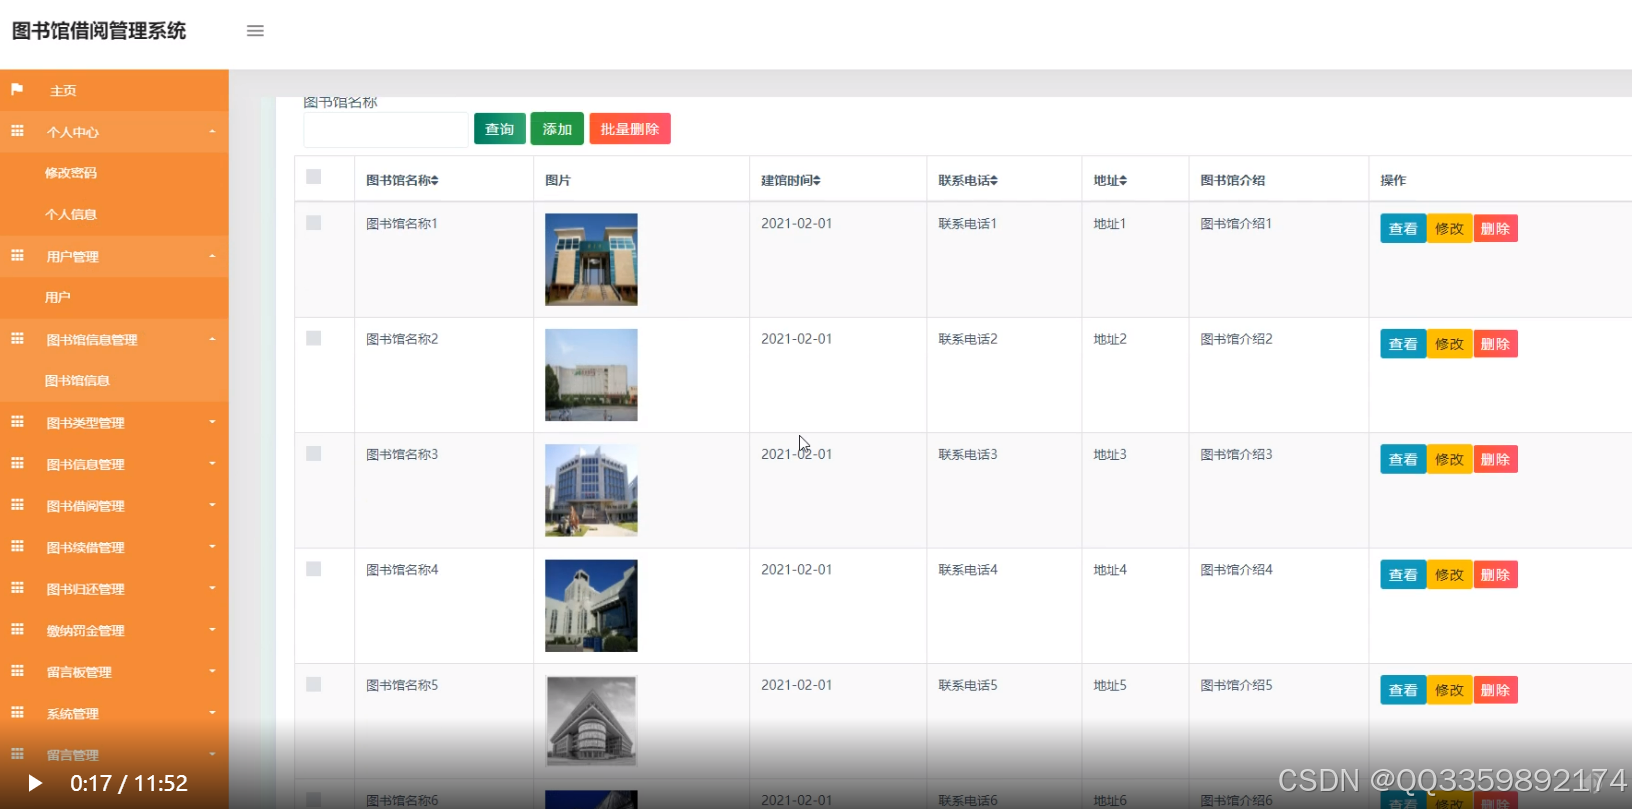
Task: Collapse the 图书馆信息管理 menu arrow
Action: click(212, 340)
